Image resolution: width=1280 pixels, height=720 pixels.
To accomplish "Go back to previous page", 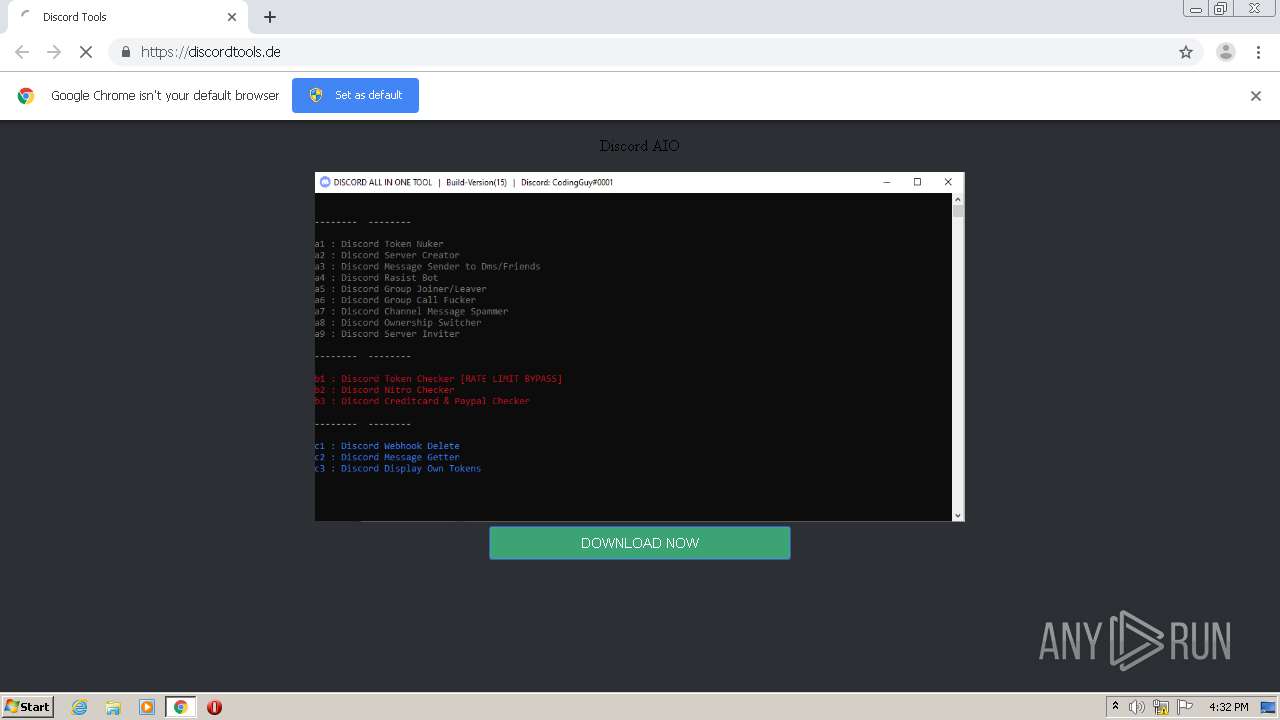I will click(x=22, y=52).
